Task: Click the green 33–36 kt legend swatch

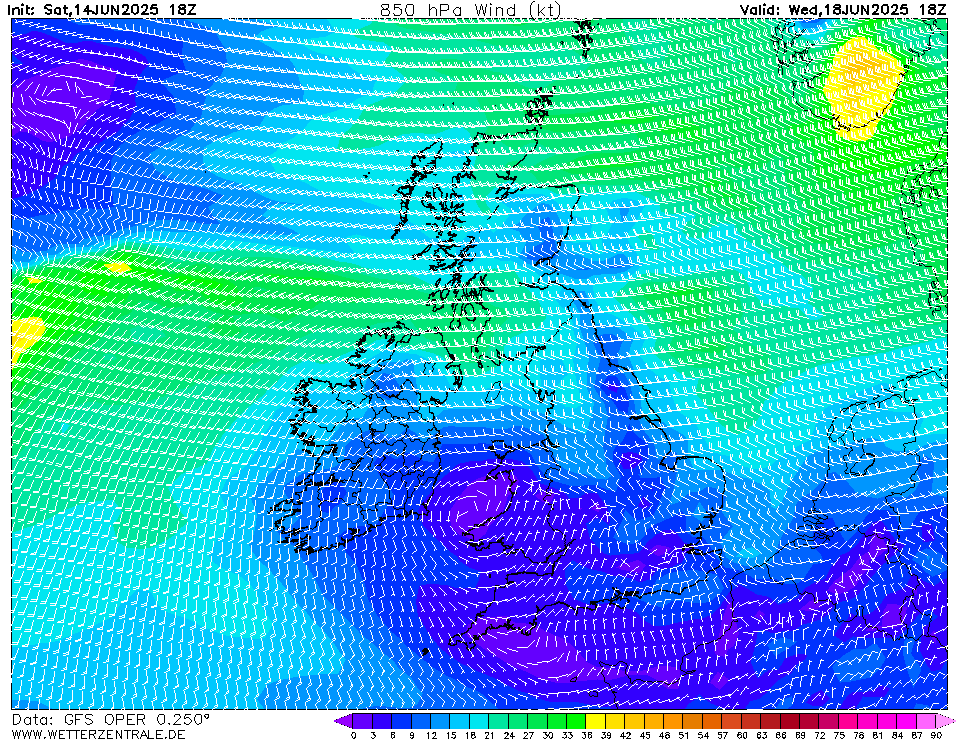Action: [576, 721]
